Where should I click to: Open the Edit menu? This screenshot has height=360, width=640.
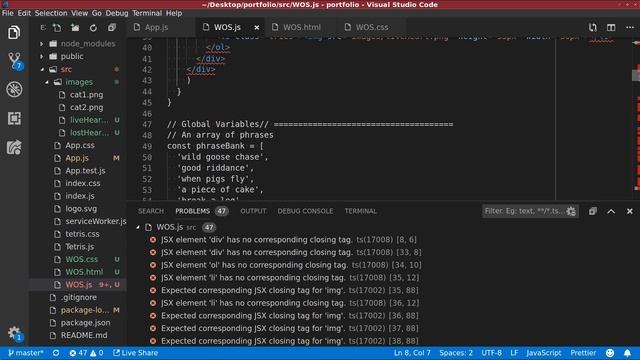(x=24, y=13)
